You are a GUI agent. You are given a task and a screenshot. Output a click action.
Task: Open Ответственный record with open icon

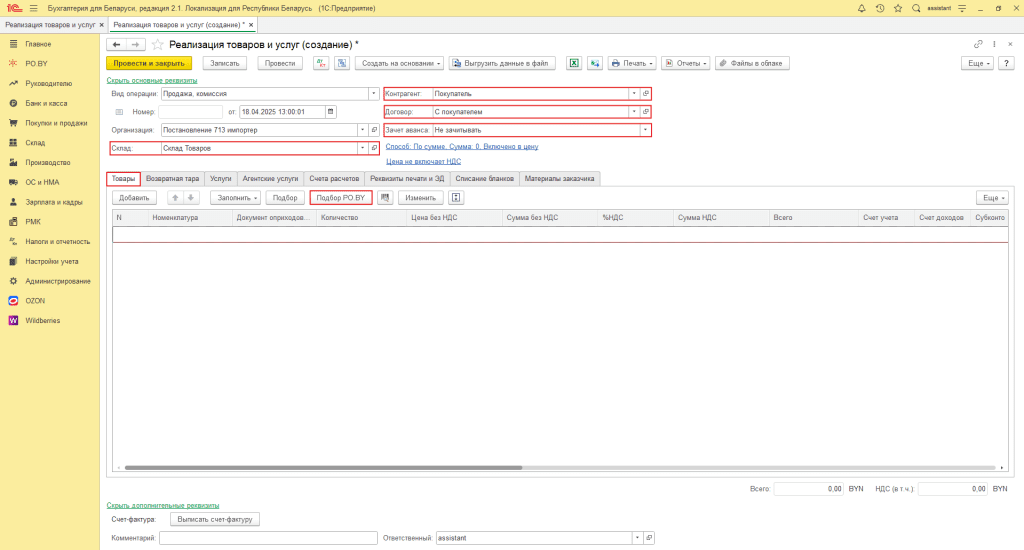649,538
